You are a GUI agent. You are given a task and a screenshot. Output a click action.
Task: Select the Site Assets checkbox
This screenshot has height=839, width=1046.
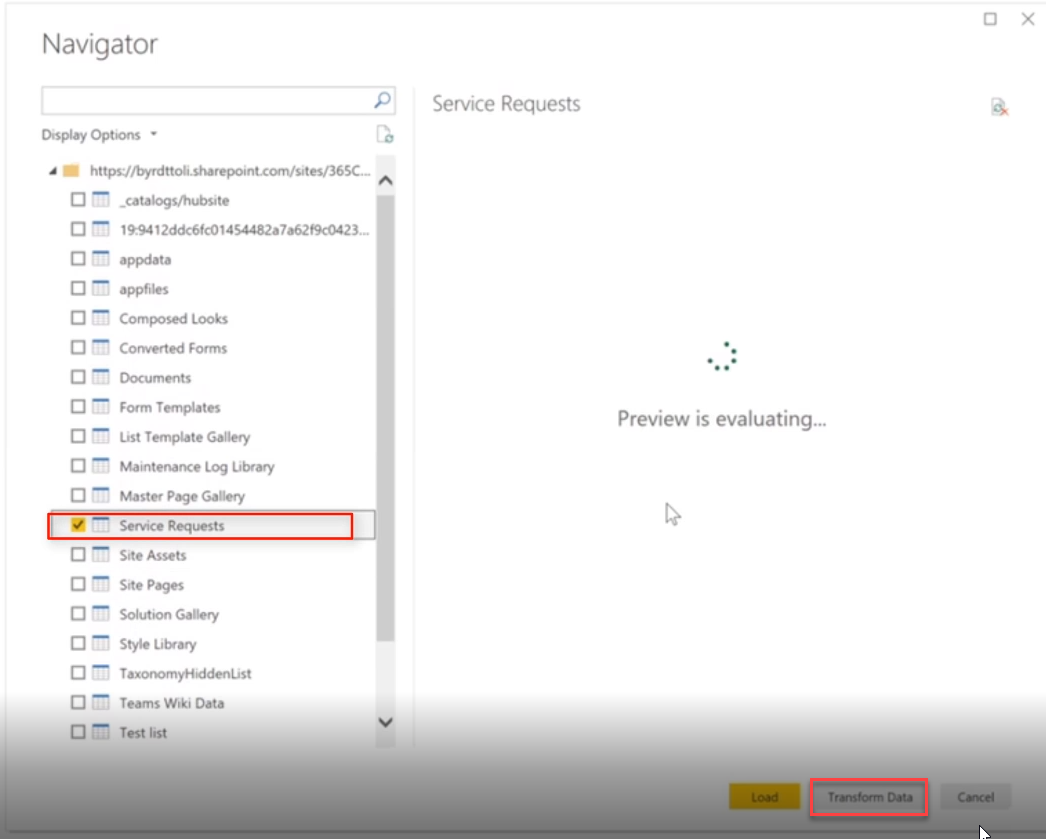[78, 554]
